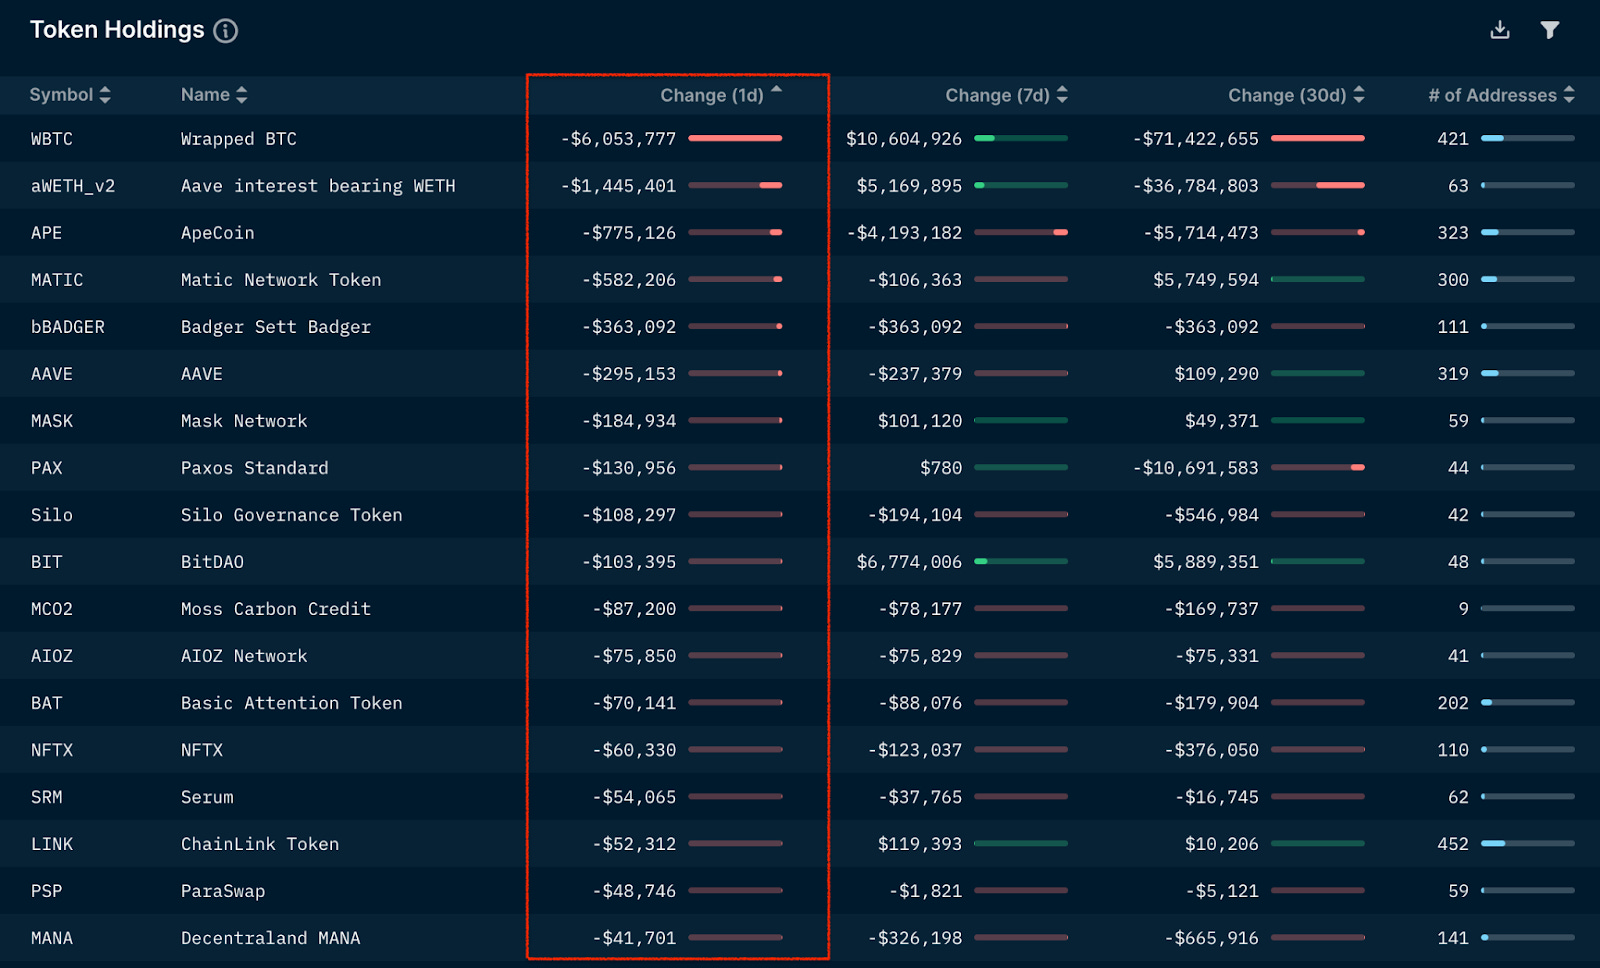Viewport: 1600px width, 968px height.
Task: Click the PAX symbol
Action: click(46, 468)
